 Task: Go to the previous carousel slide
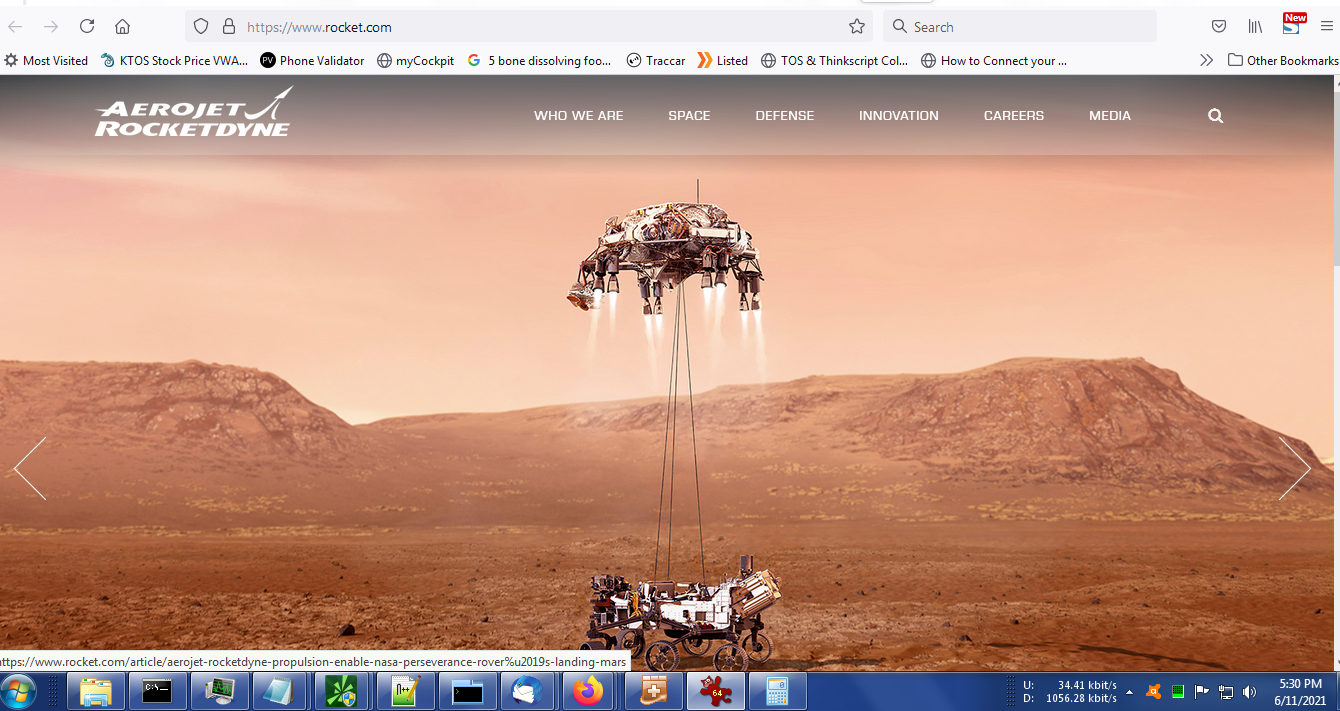(30, 468)
